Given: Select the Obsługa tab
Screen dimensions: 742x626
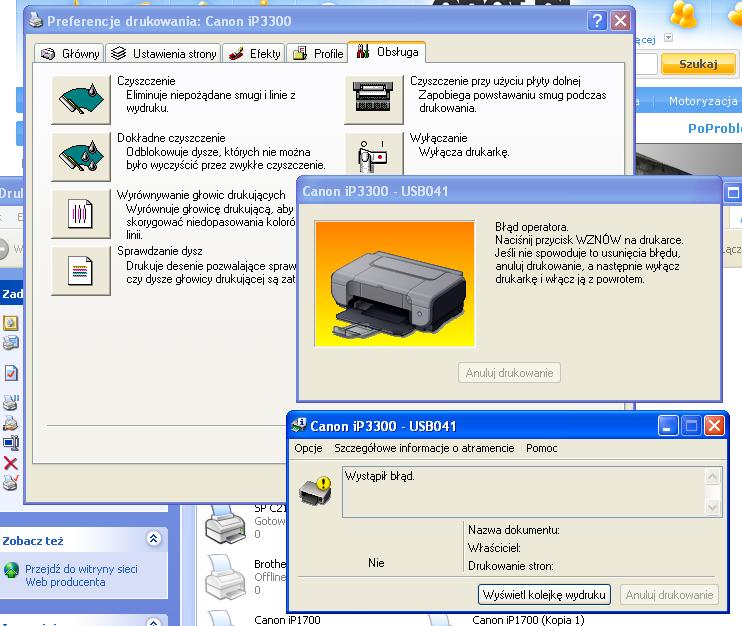Looking at the screenshot, I should click(387, 52).
